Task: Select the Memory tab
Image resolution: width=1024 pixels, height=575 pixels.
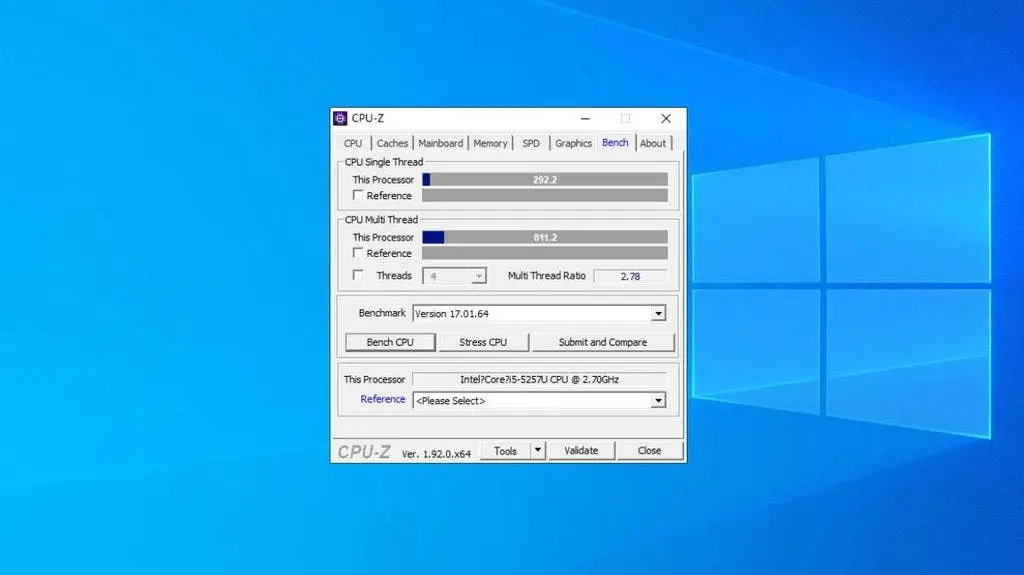Action: (490, 143)
